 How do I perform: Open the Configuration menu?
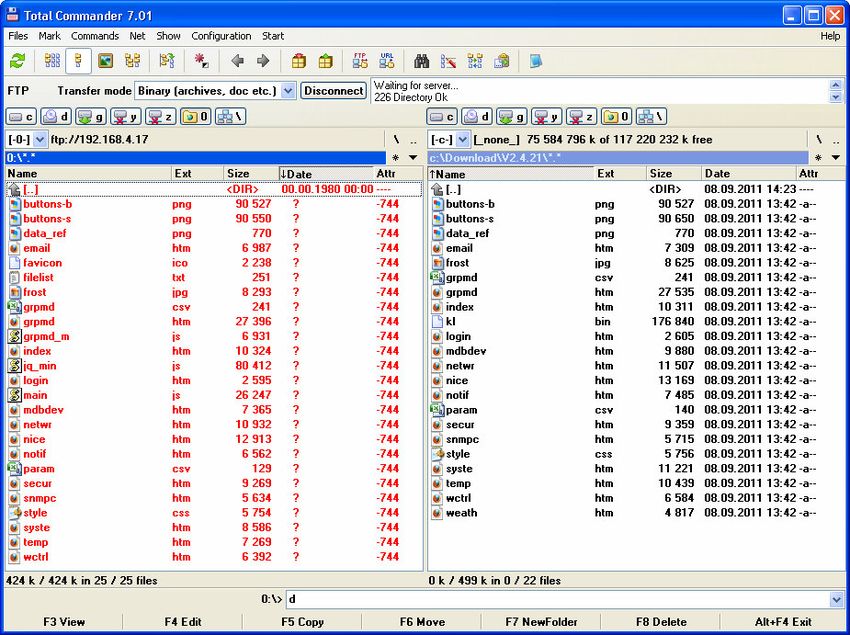point(221,36)
